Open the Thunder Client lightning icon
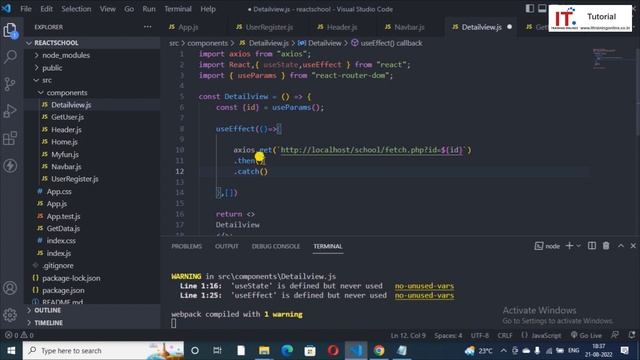The height and width of the screenshot is (360, 640). pos(10,165)
